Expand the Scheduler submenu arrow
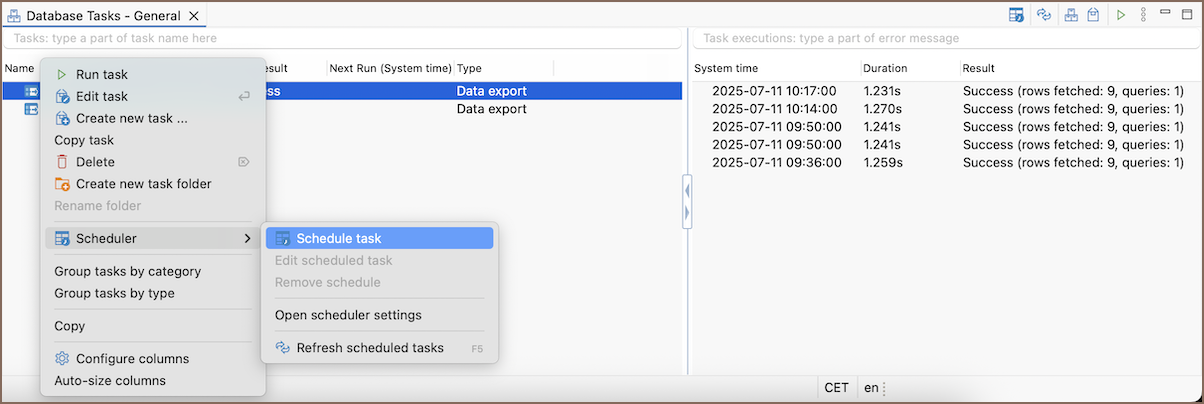Image resolution: width=1204 pixels, height=404 pixels. (x=247, y=239)
